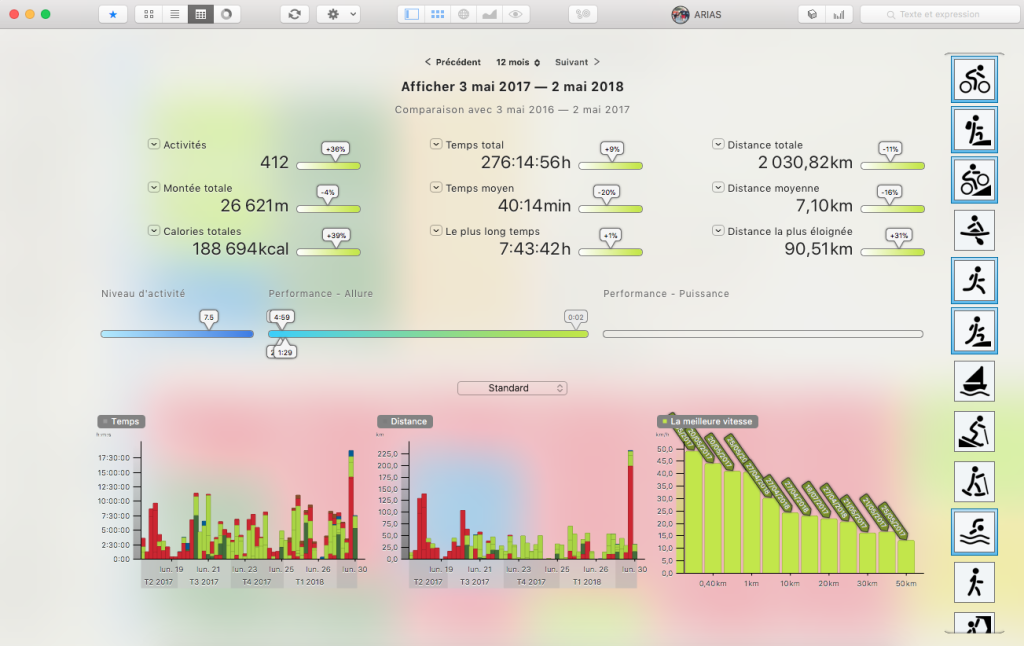
Task: Select the mountain biking sport icon
Action: point(974,179)
